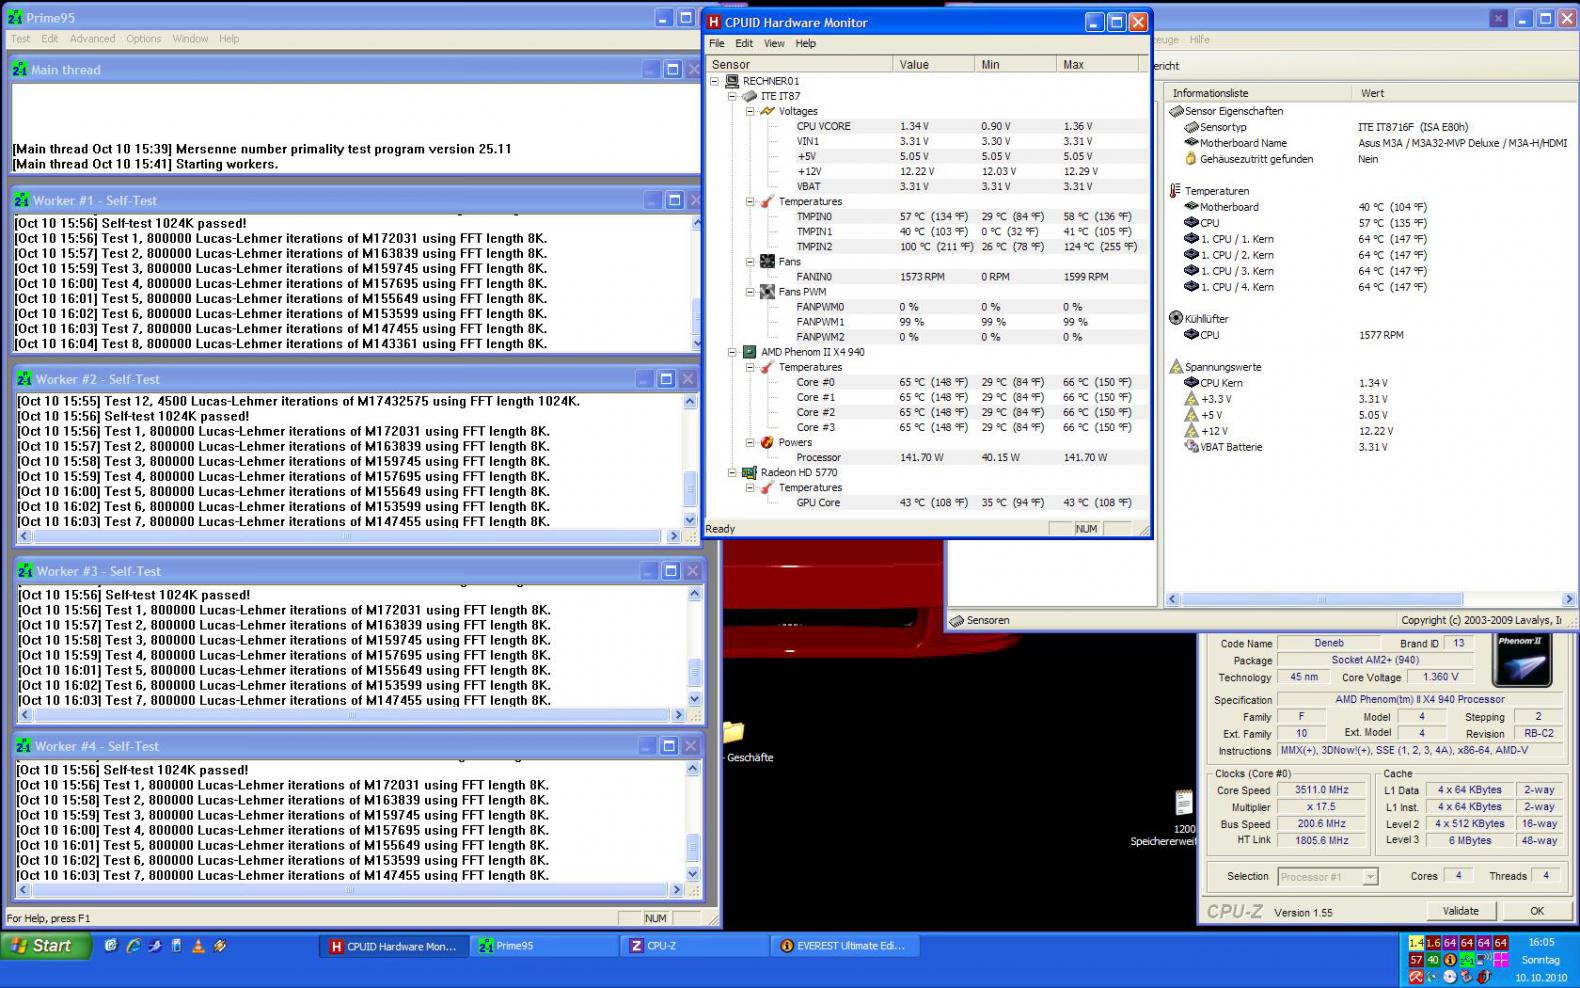The height and width of the screenshot is (988, 1580).
Task: Open the Advanced menu in Prime95
Action: [x=92, y=39]
